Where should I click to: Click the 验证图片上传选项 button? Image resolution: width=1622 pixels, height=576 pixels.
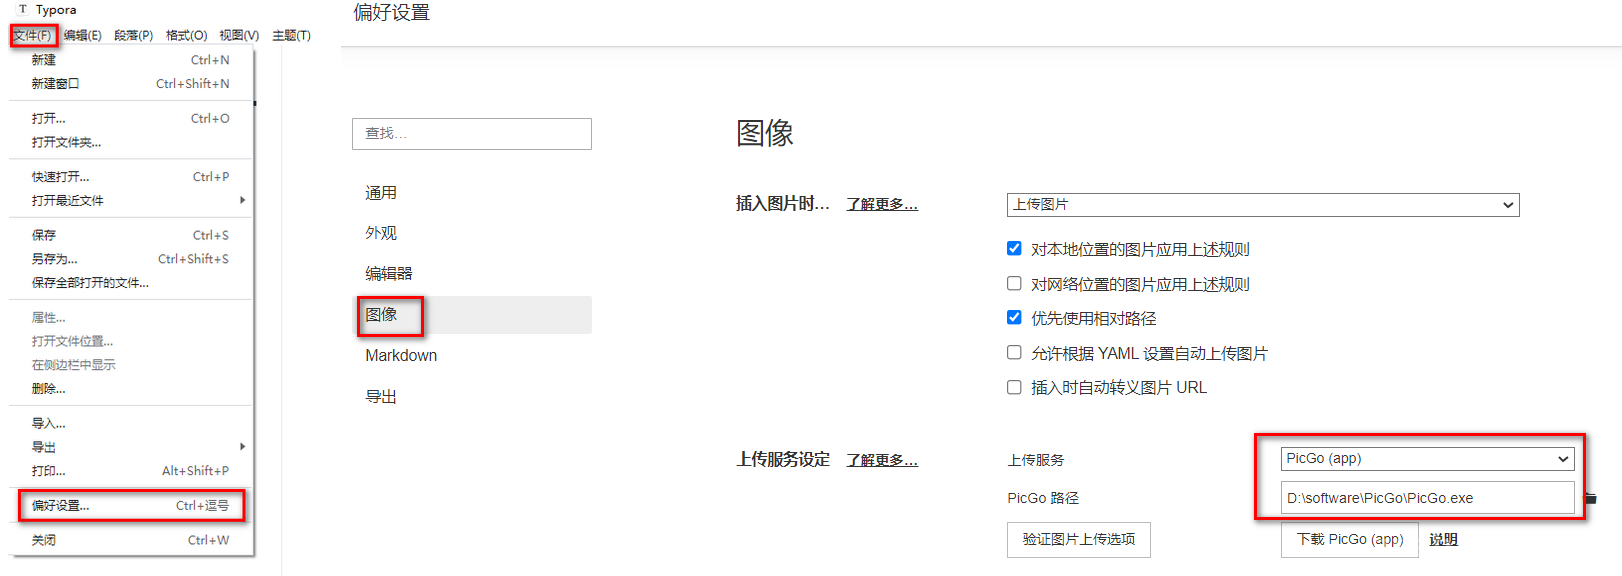pos(1079,539)
